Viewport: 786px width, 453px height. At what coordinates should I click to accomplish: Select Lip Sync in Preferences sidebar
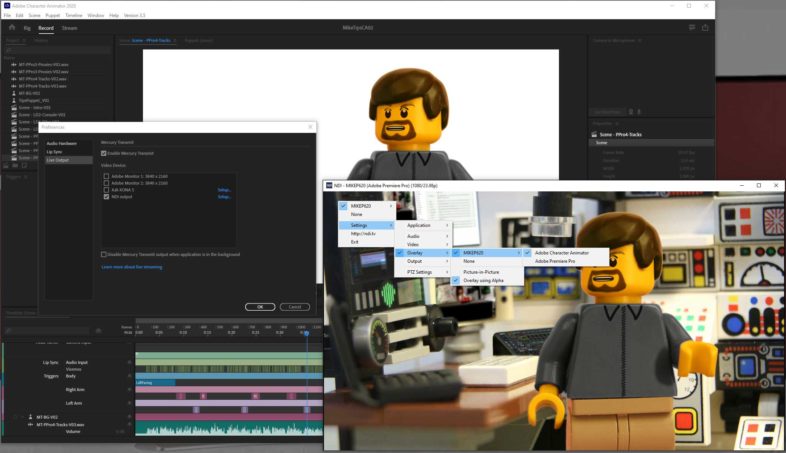pyautogui.click(x=54, y=152)
